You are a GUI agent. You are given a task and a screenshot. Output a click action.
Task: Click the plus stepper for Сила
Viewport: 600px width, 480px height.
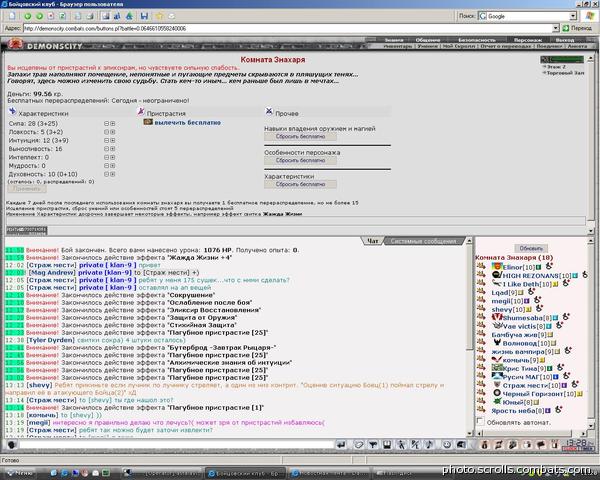point(112,124)
